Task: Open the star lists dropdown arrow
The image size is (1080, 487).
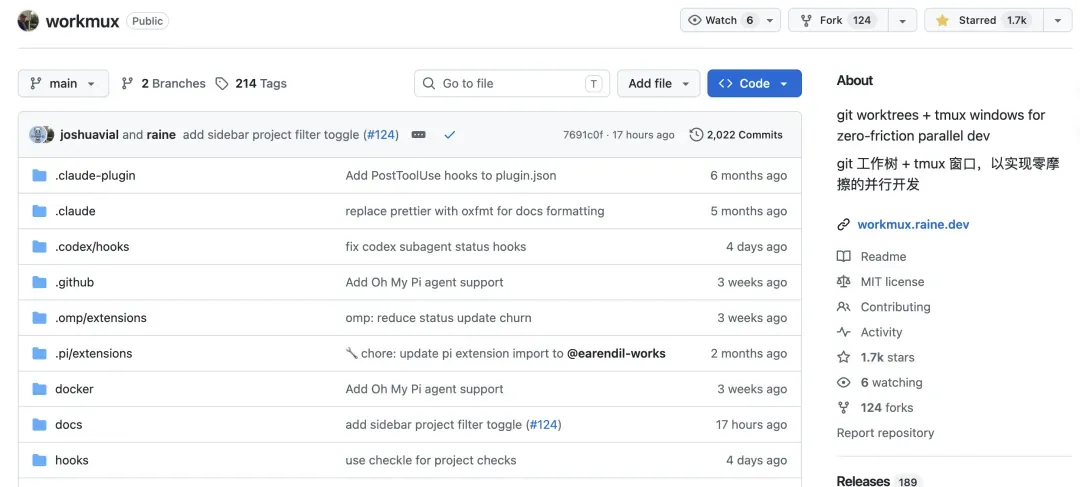Action: [x=1058, y=21]
